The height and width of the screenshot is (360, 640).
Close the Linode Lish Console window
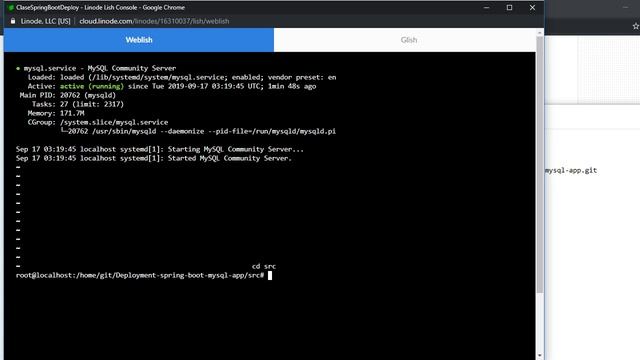click(x=532, y=7)
